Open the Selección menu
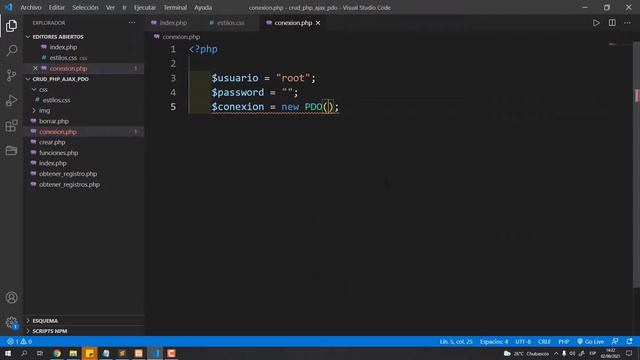The width and height of the screenshot is (640, 360). pyautogui.click(x=85, y=7)
